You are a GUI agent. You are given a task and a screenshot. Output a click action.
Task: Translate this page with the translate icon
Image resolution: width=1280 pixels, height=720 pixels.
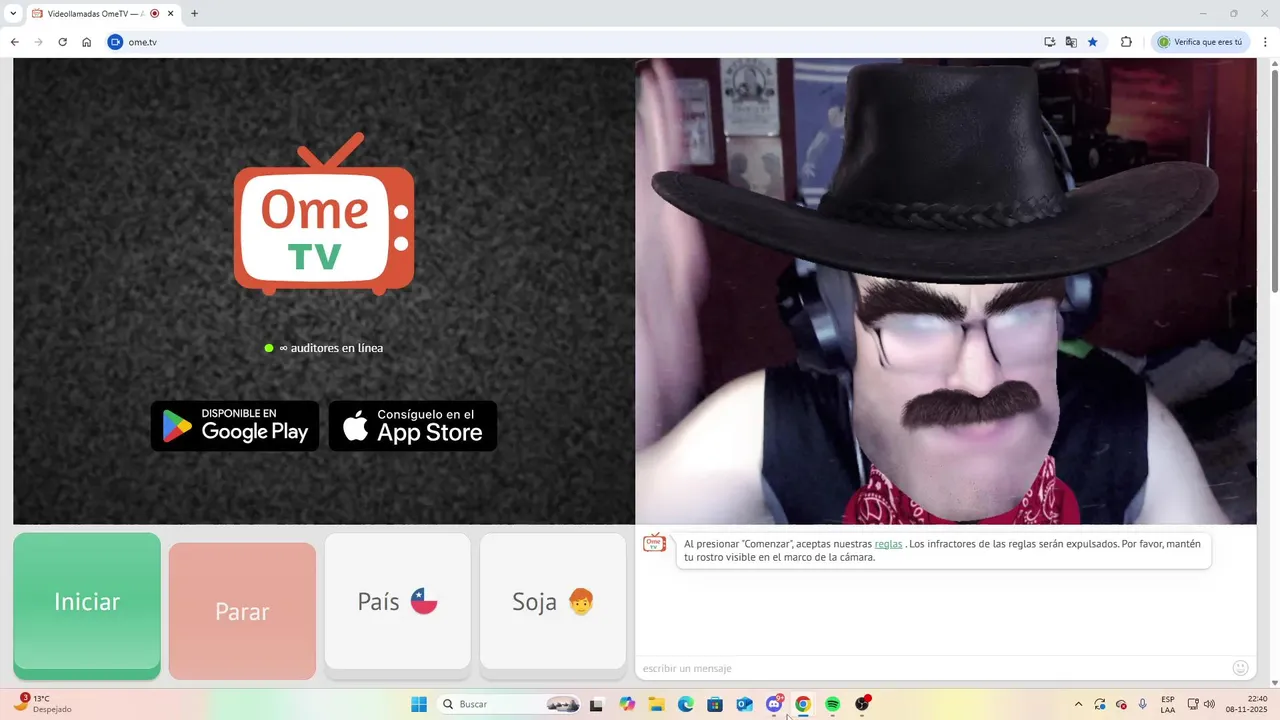coord(1071,42)
